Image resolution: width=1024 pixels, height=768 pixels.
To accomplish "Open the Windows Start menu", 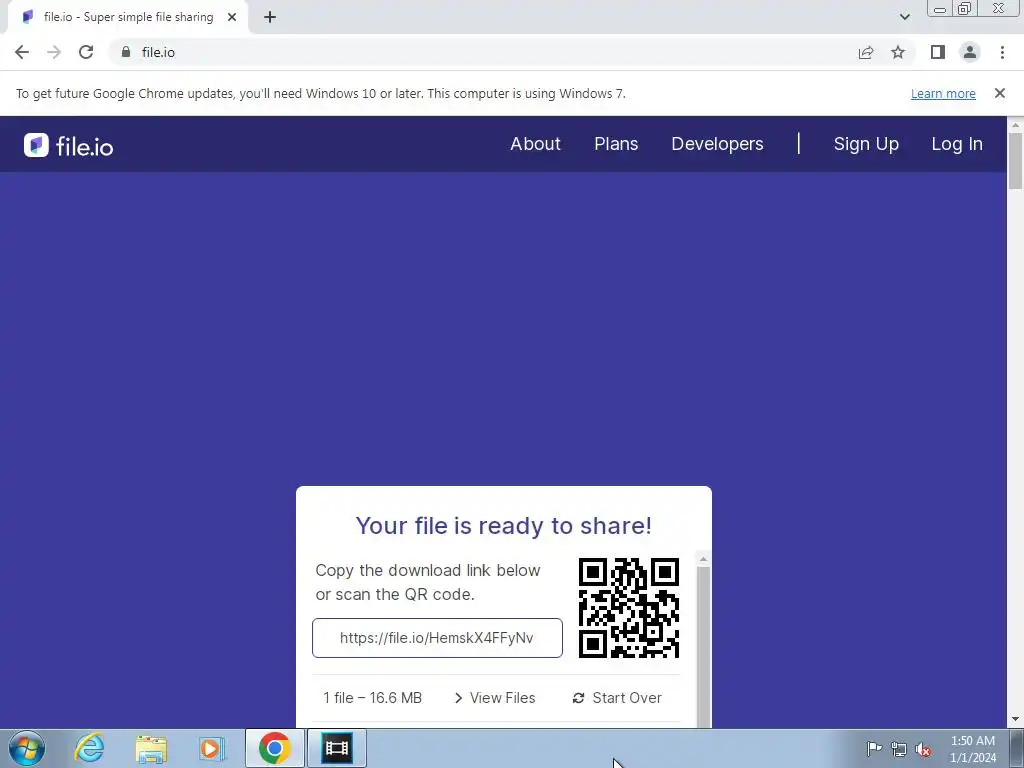I will [26, 748].
